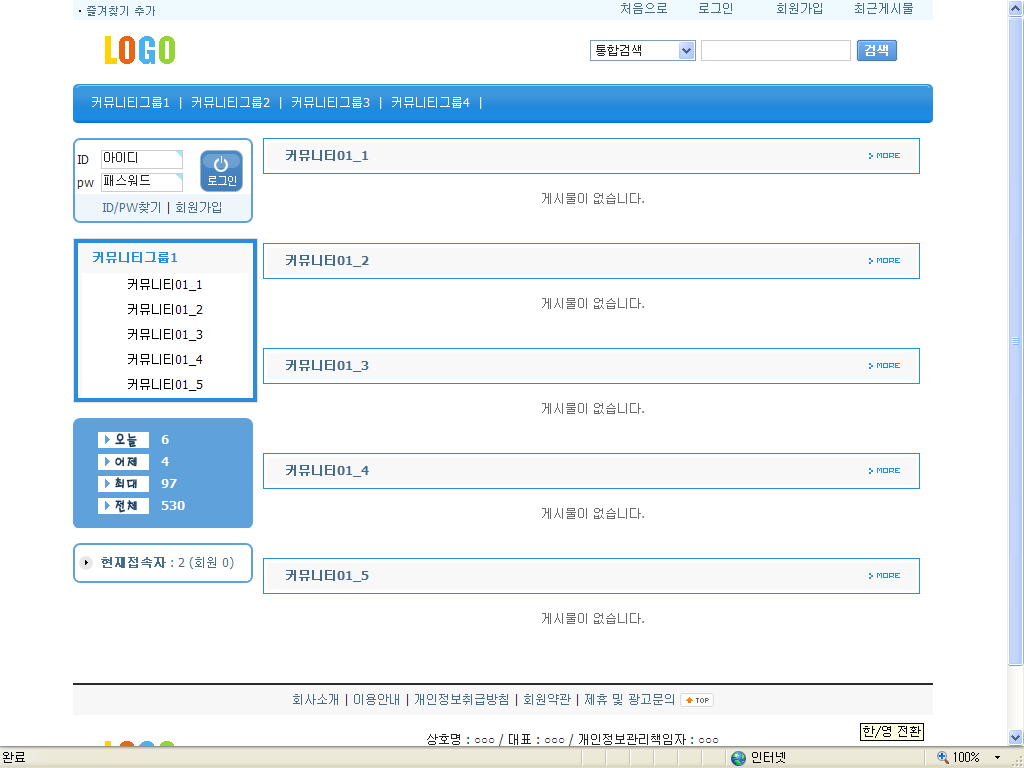Viewport: 1024px width, 768px height.
Task: Click MORE icon for 커뮤니티01_4 section
Action: [x=884, y=471]
